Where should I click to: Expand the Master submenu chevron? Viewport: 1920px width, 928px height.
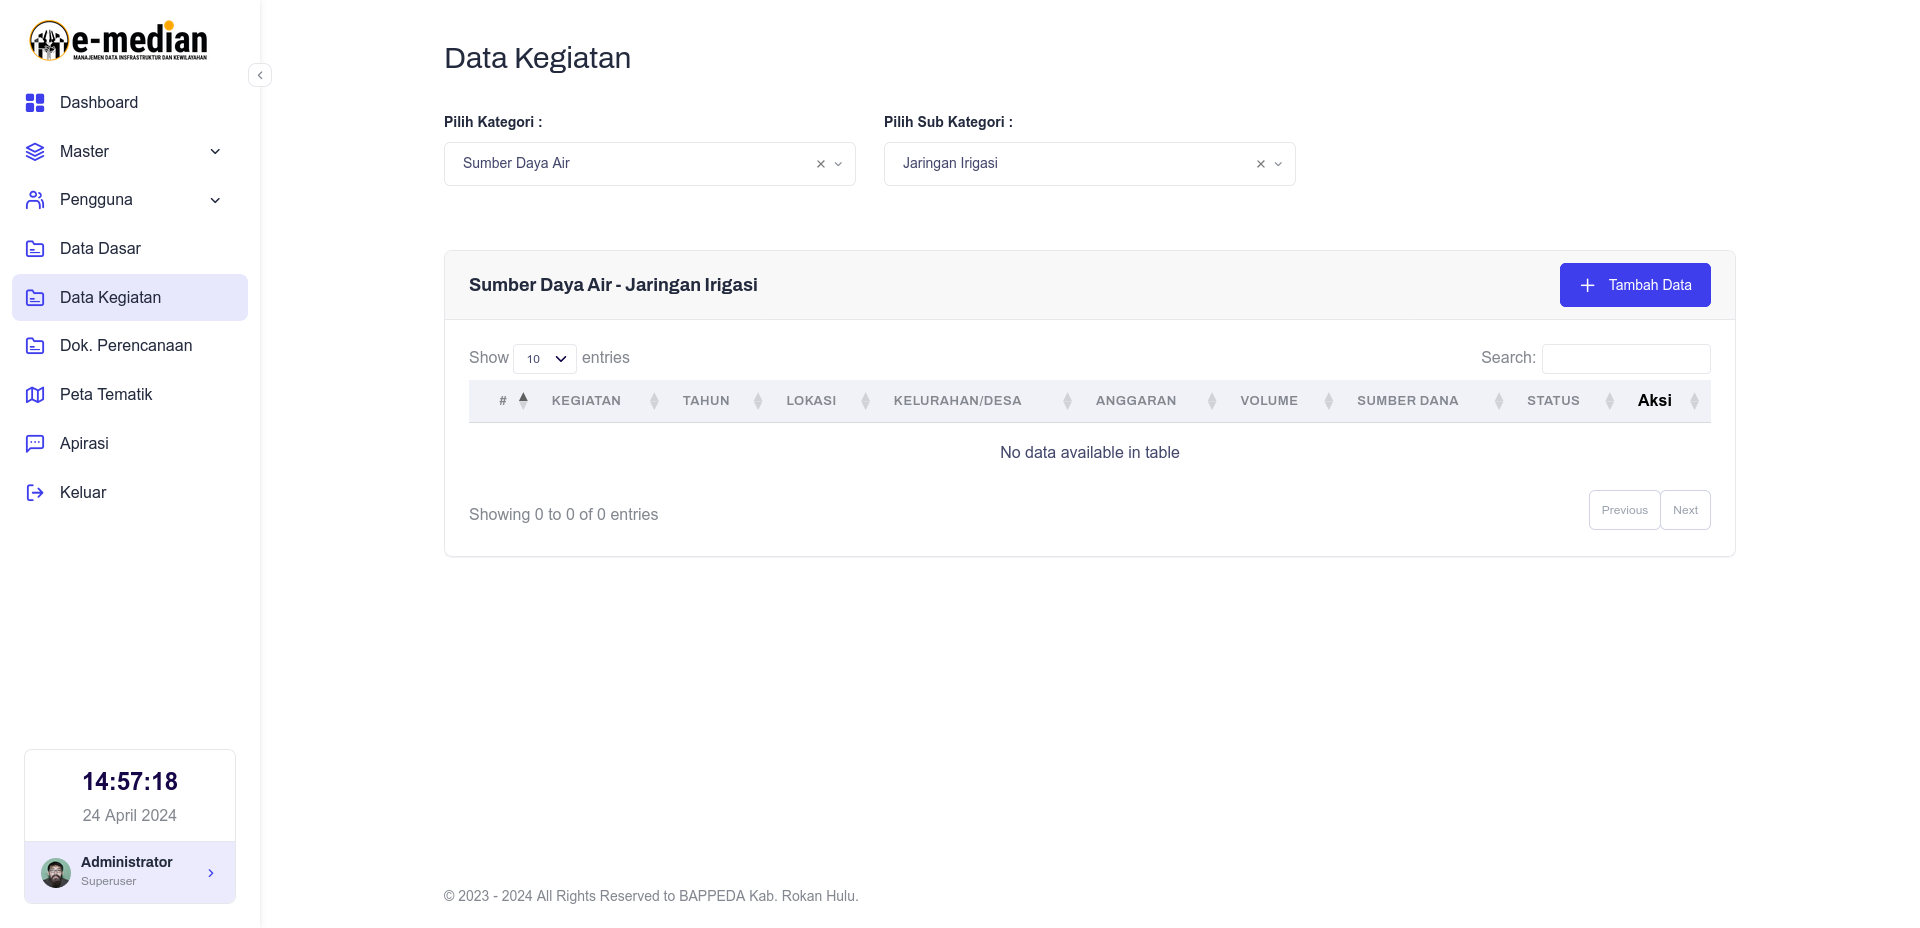pyautogui.click(x=215, y=152)
